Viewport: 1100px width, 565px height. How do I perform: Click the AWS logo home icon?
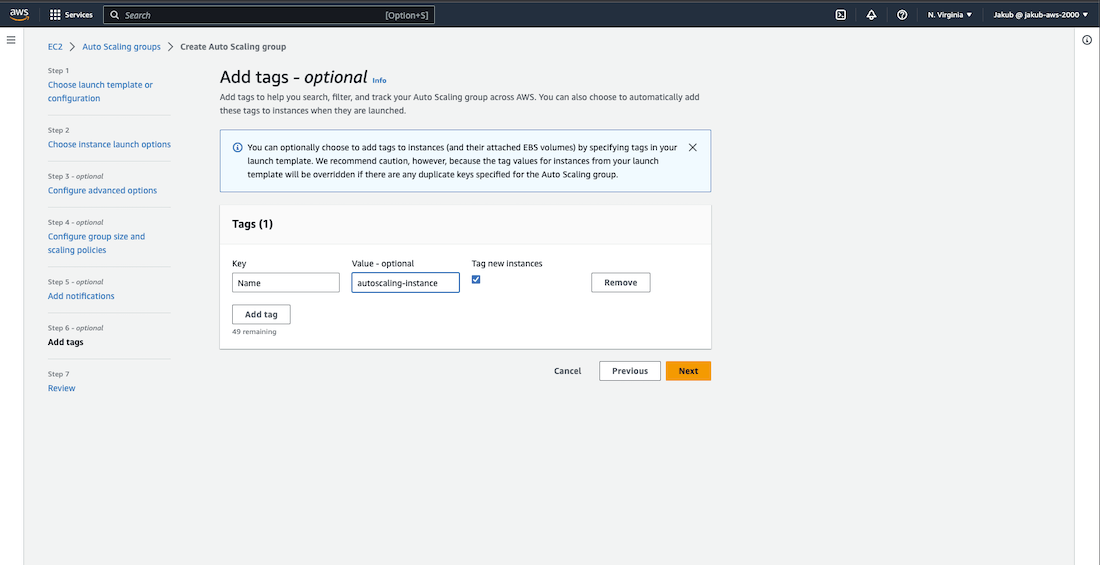19,14
